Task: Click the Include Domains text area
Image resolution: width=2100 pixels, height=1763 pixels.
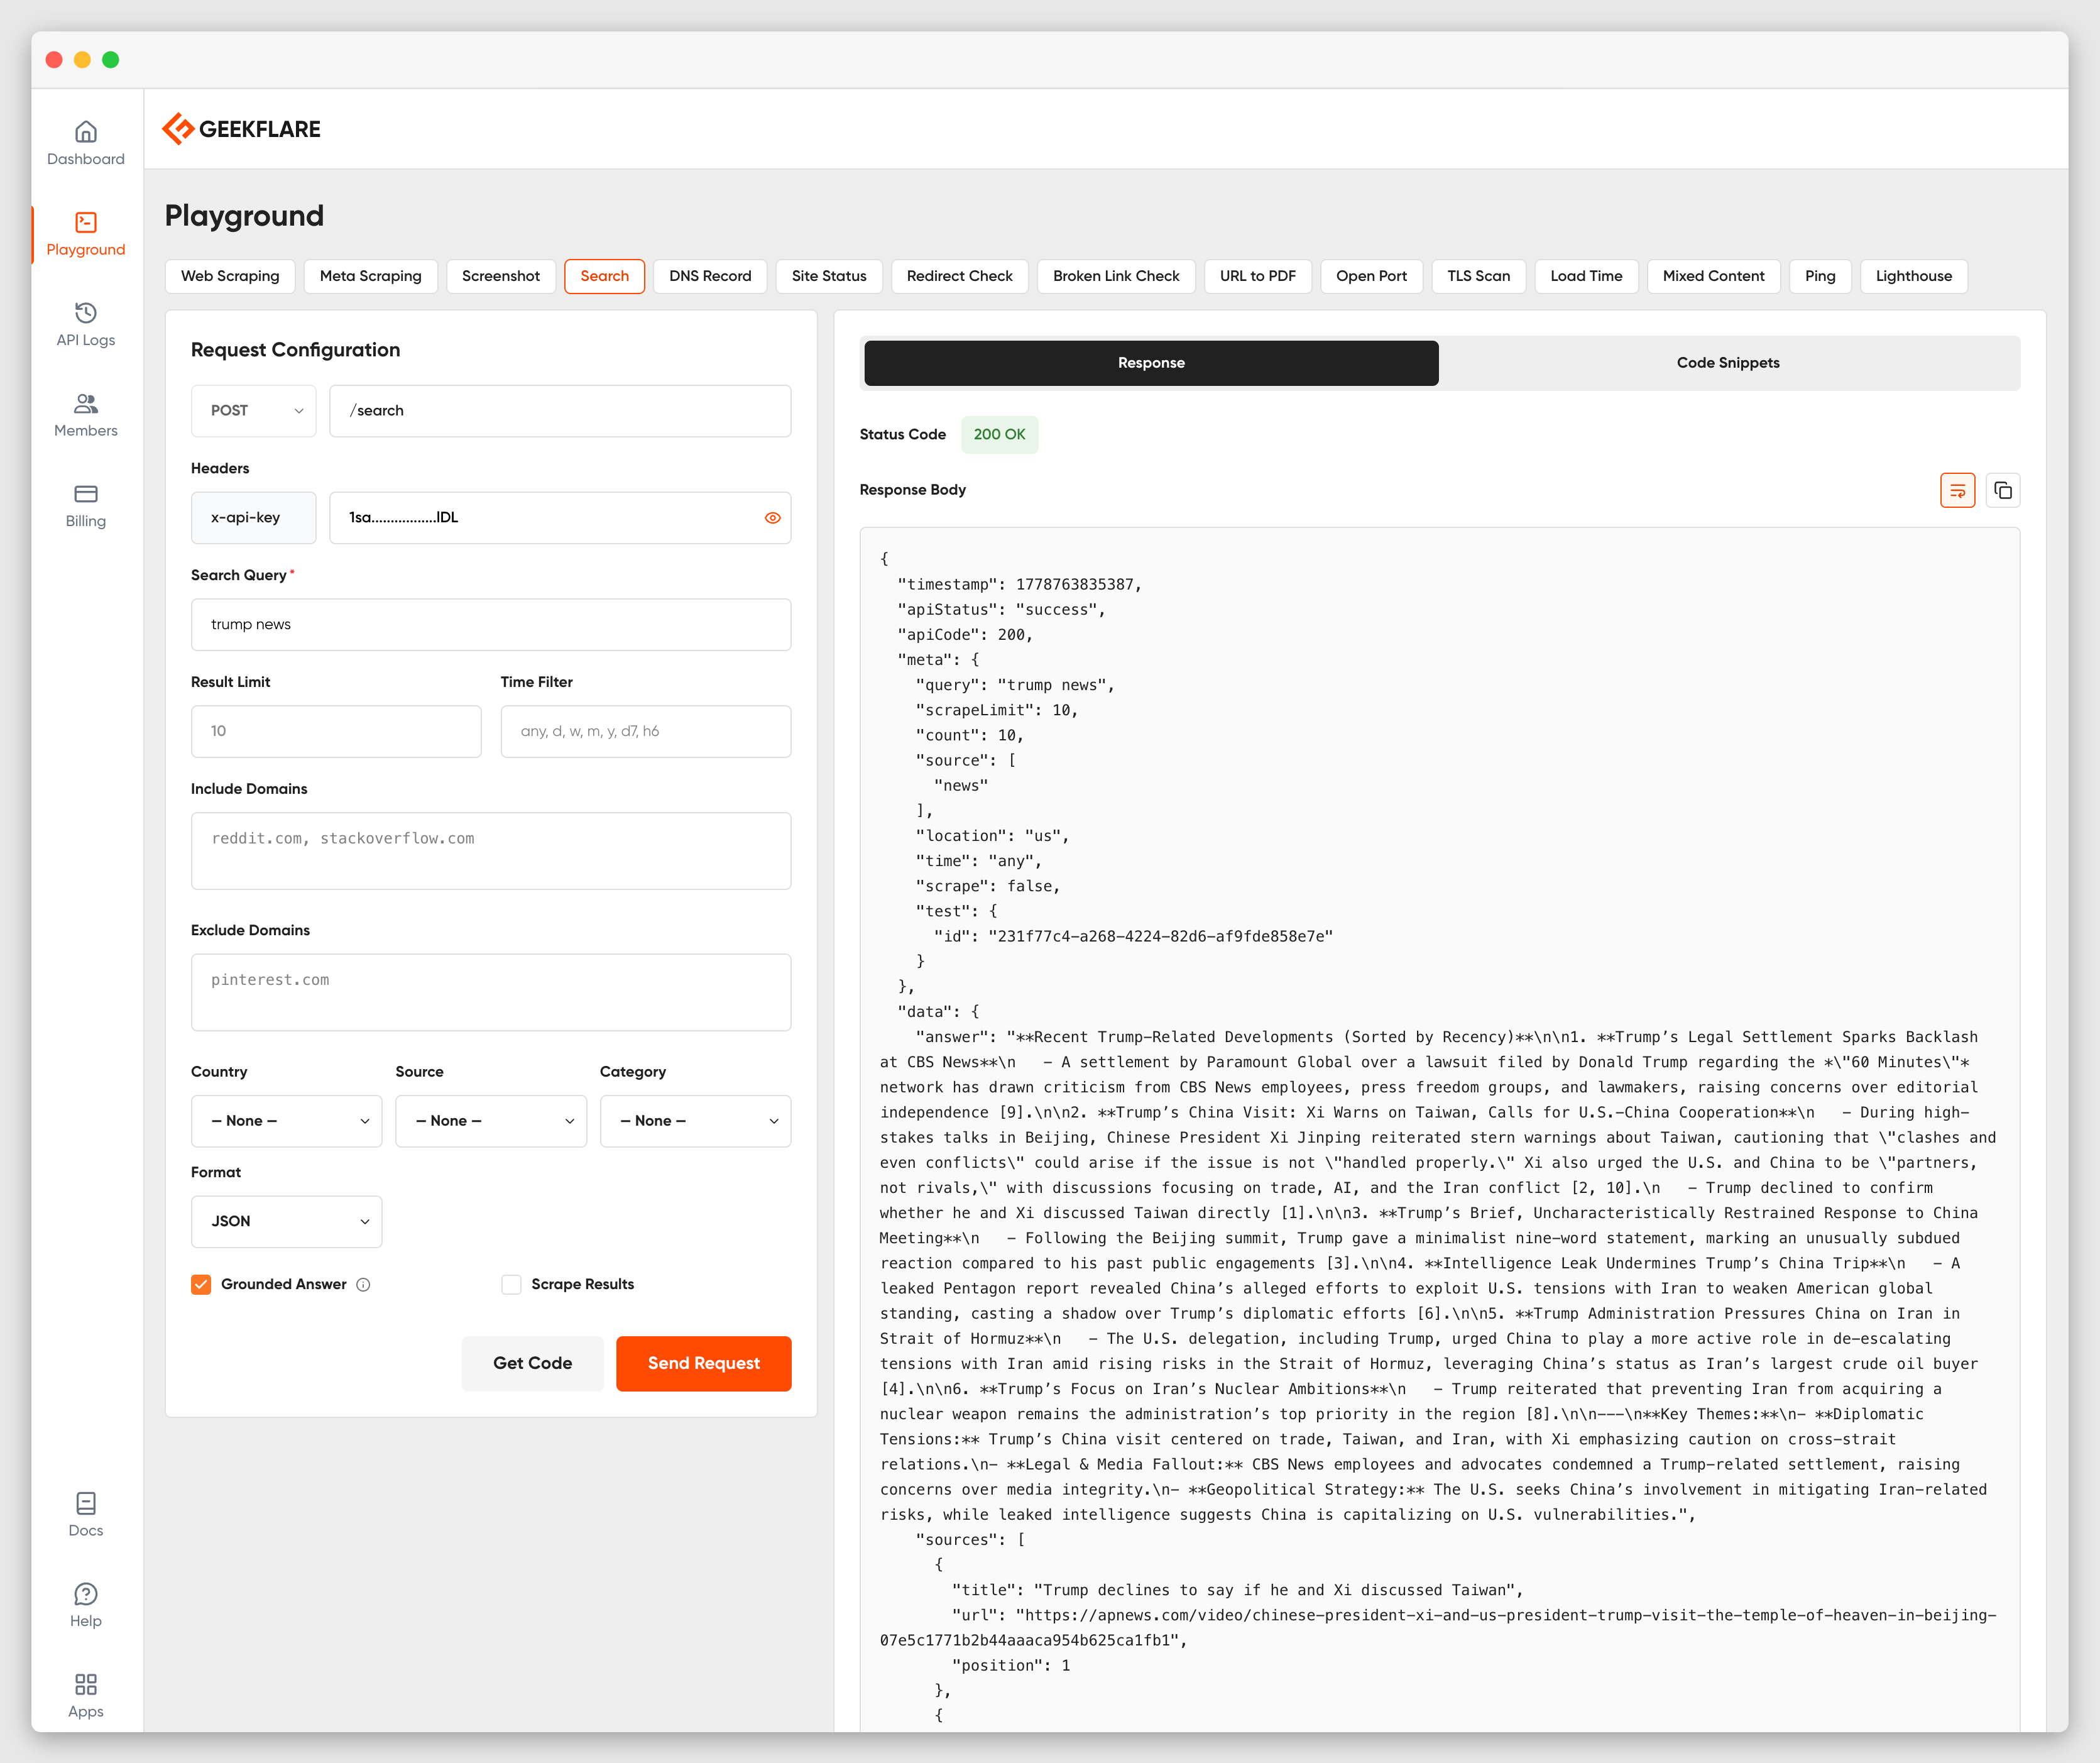Action: pyautogui.click(x=491, y=851)
